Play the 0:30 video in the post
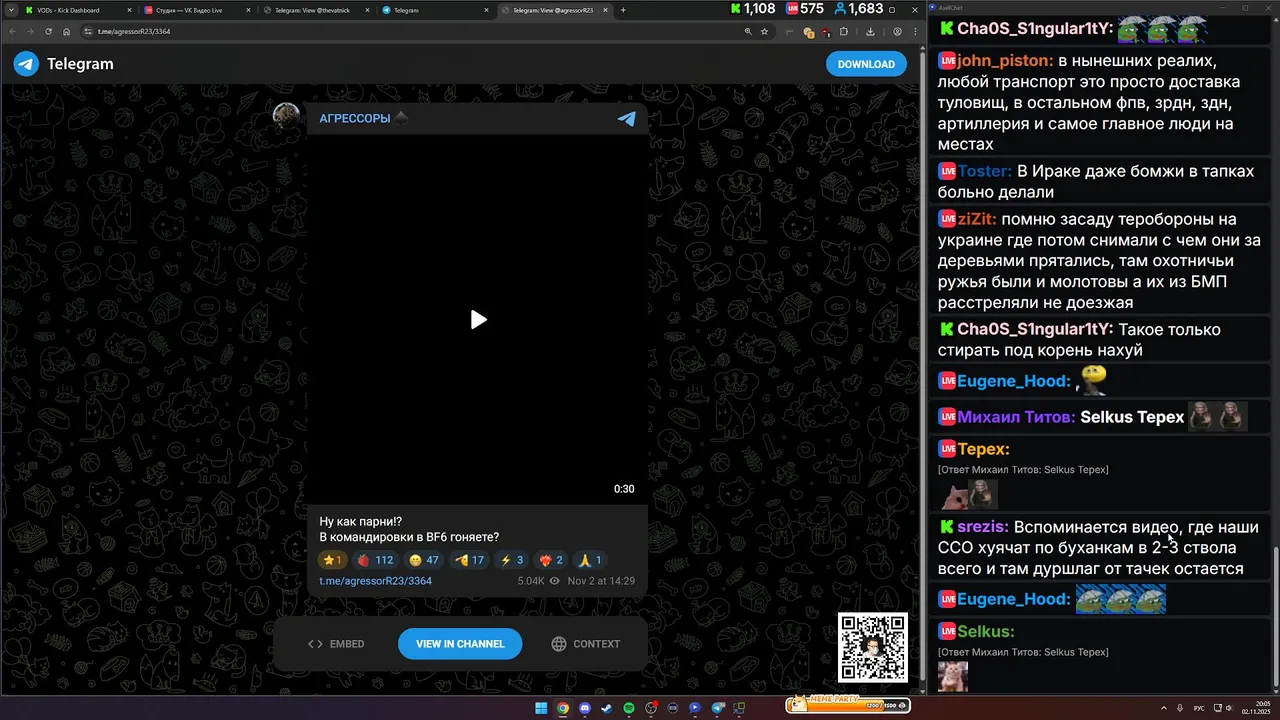Screen dimensions: 1280x720 pos(478,320)
